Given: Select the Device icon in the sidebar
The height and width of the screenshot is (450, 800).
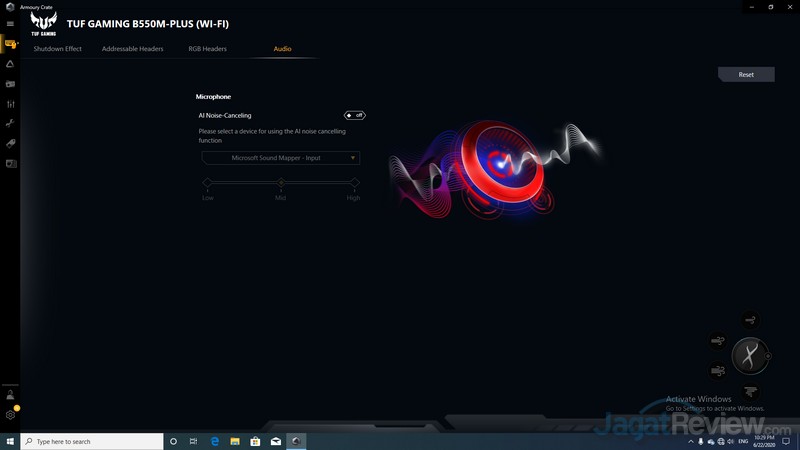Looking at the screenshot, I should 10,44.
